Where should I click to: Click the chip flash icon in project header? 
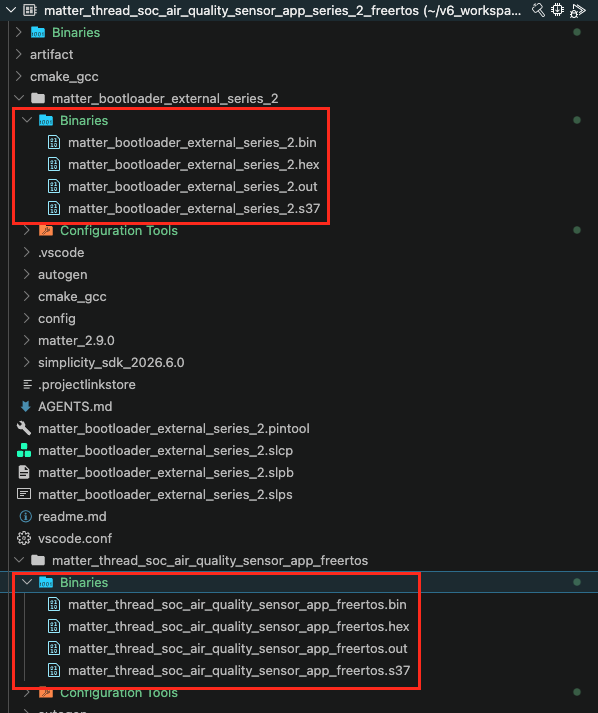[558, 10]
